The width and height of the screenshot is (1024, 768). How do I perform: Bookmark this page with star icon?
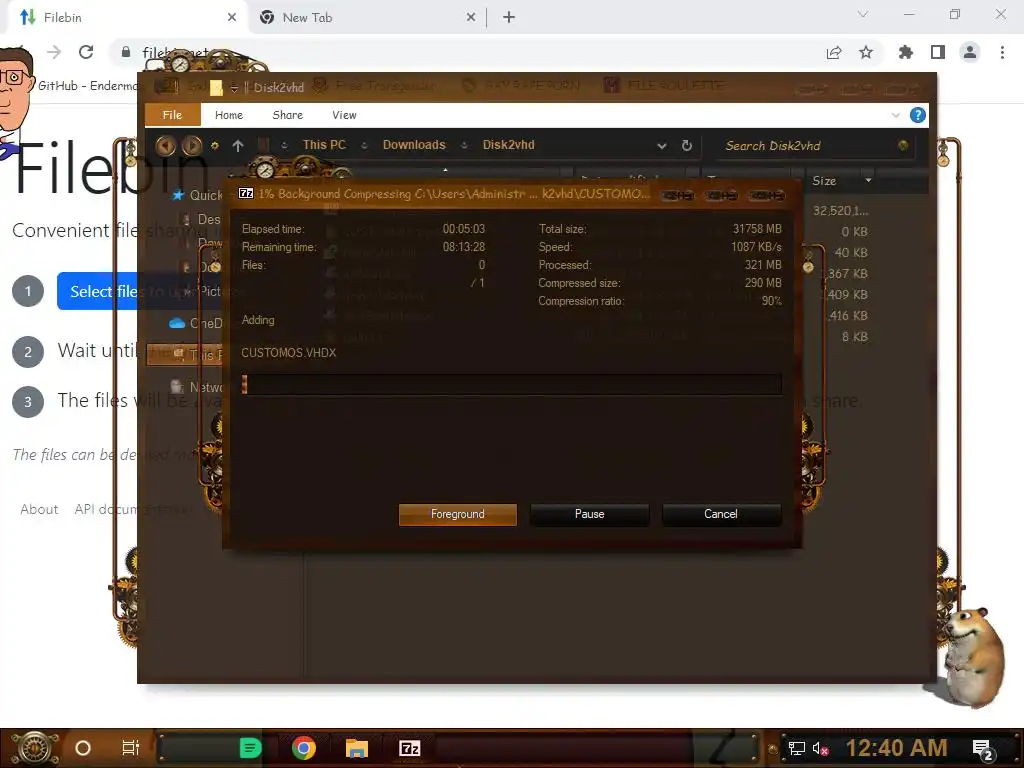tap(866, 52)
